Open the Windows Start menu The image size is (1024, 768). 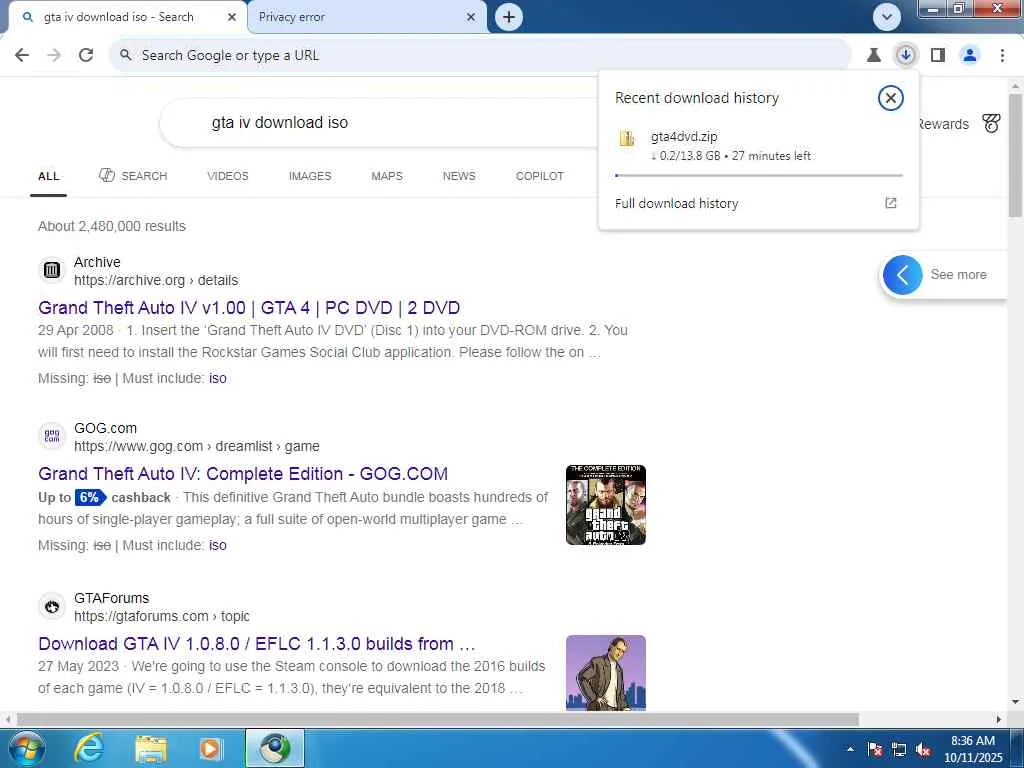pos(26,748)
